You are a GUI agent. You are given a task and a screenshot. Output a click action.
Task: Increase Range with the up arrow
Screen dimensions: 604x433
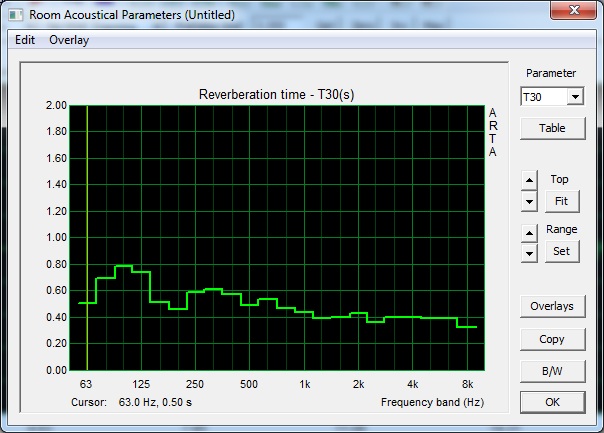pos(529,233)
